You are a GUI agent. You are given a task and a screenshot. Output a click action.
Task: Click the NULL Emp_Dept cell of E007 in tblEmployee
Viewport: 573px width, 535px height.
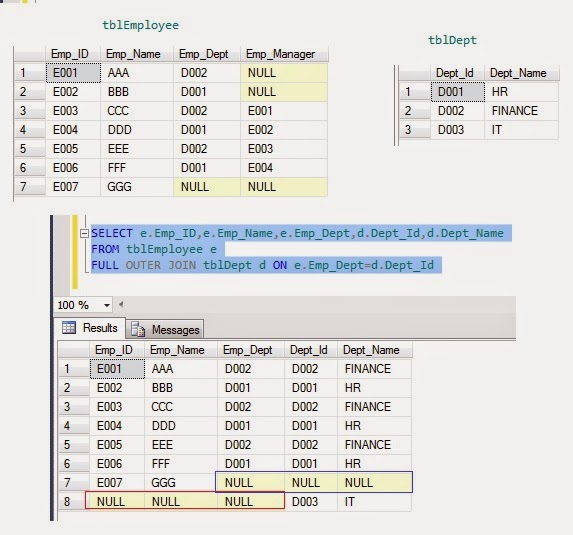coord(207,187)
